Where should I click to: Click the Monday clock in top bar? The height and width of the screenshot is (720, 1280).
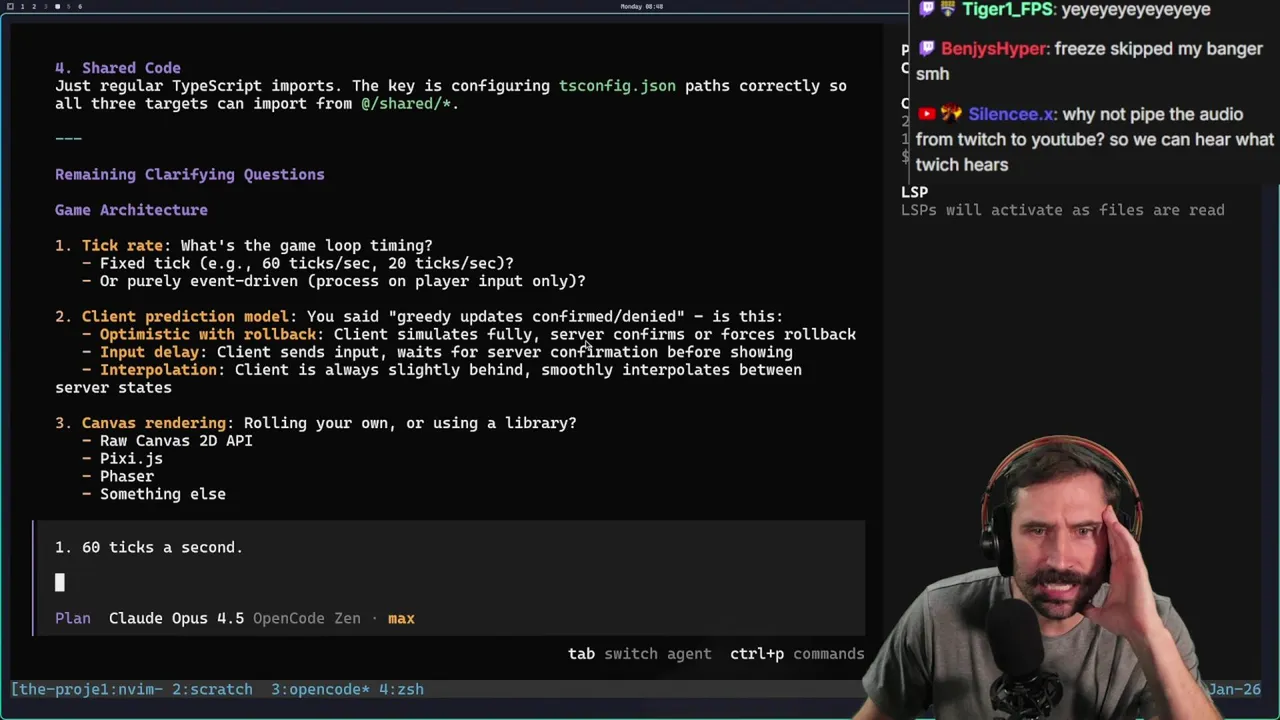tap(641, 6)
